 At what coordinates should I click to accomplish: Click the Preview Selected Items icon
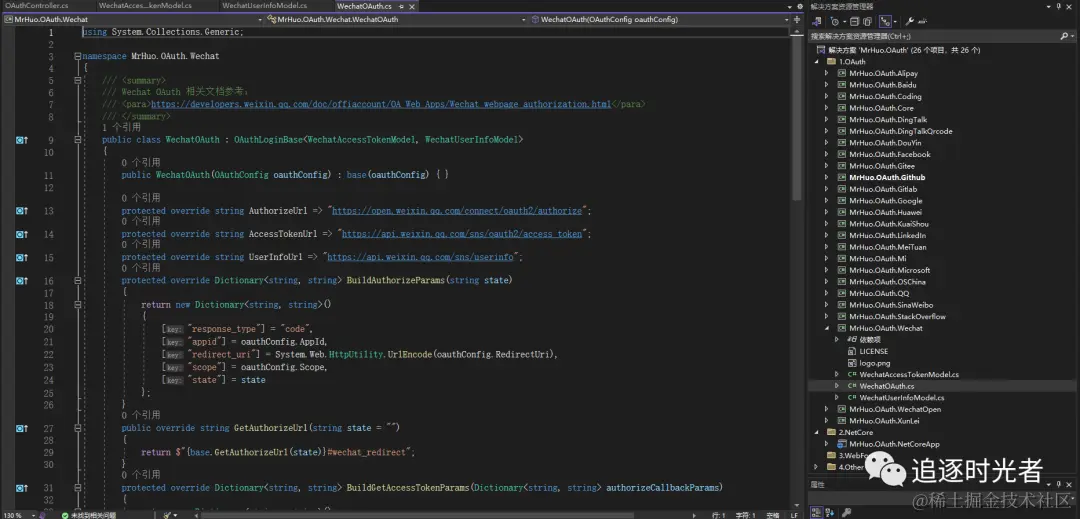point(924,21)
